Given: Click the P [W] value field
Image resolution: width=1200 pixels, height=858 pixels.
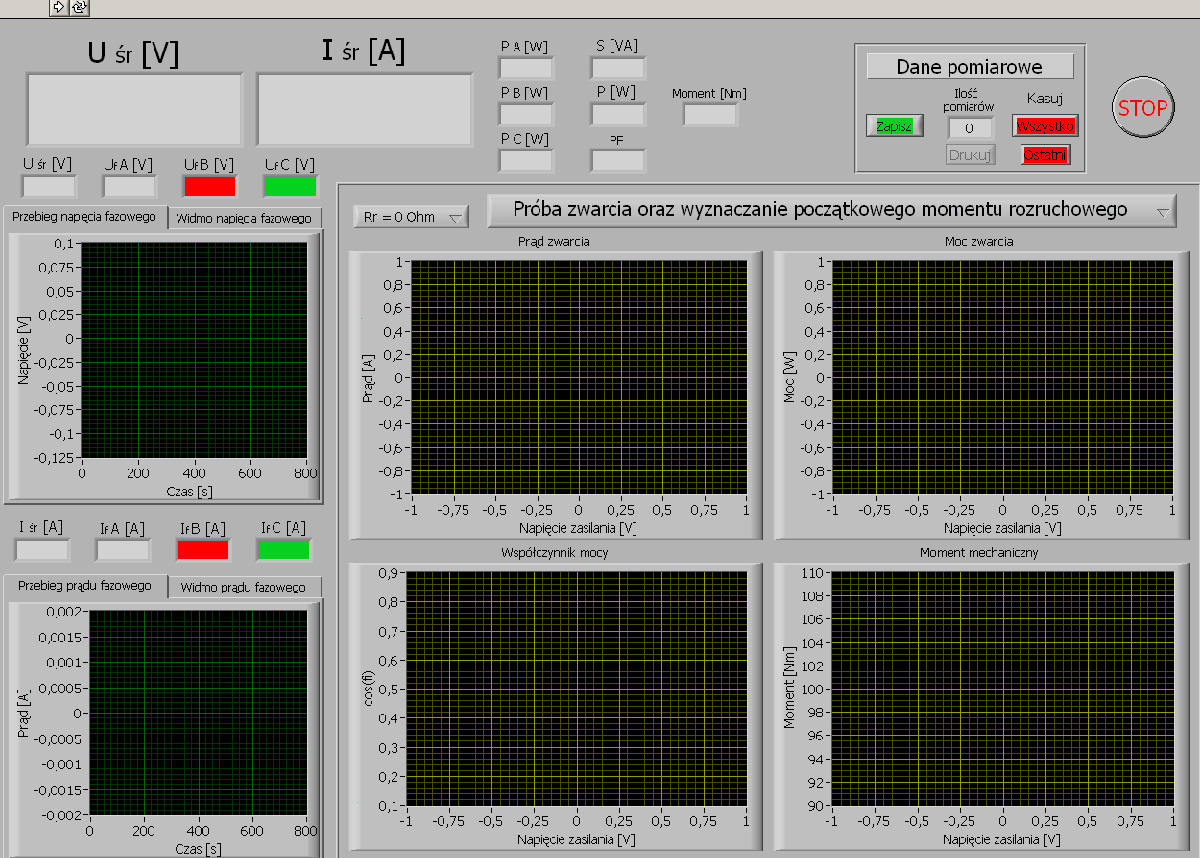Looking at the screenshot, I should [618, 114].
